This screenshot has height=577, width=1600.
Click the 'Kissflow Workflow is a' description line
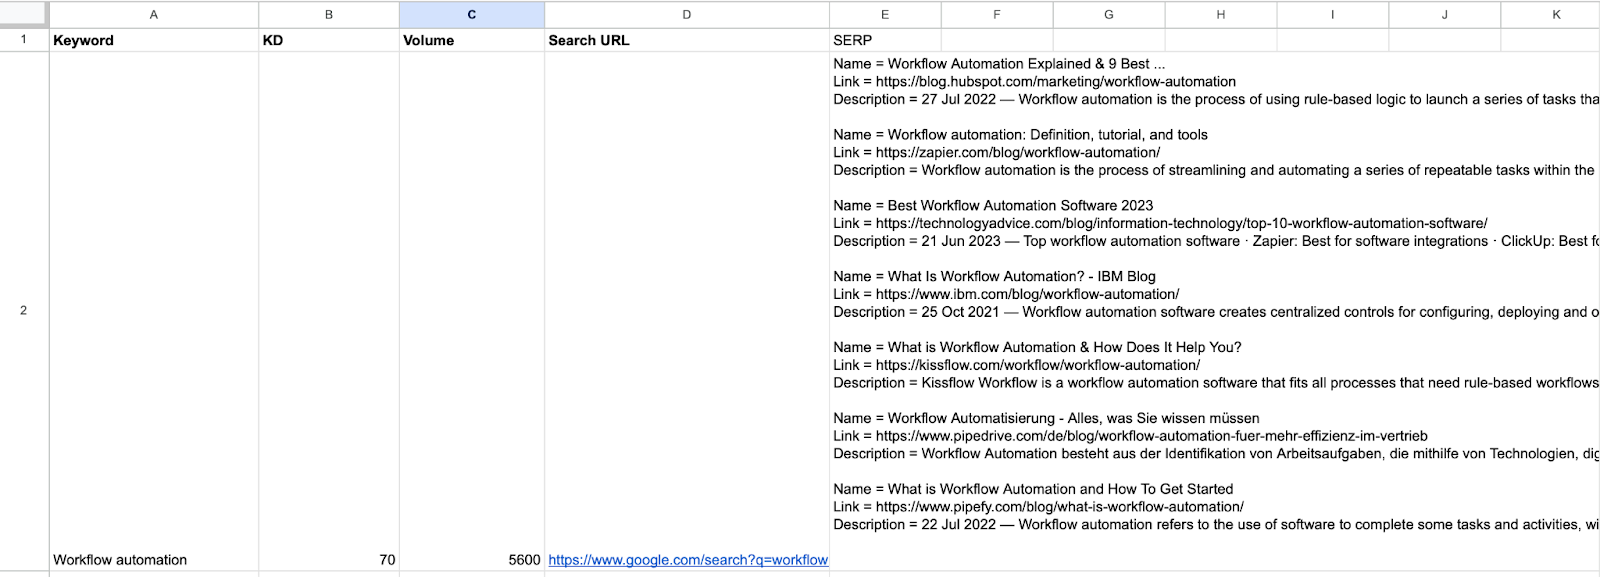1216,384
